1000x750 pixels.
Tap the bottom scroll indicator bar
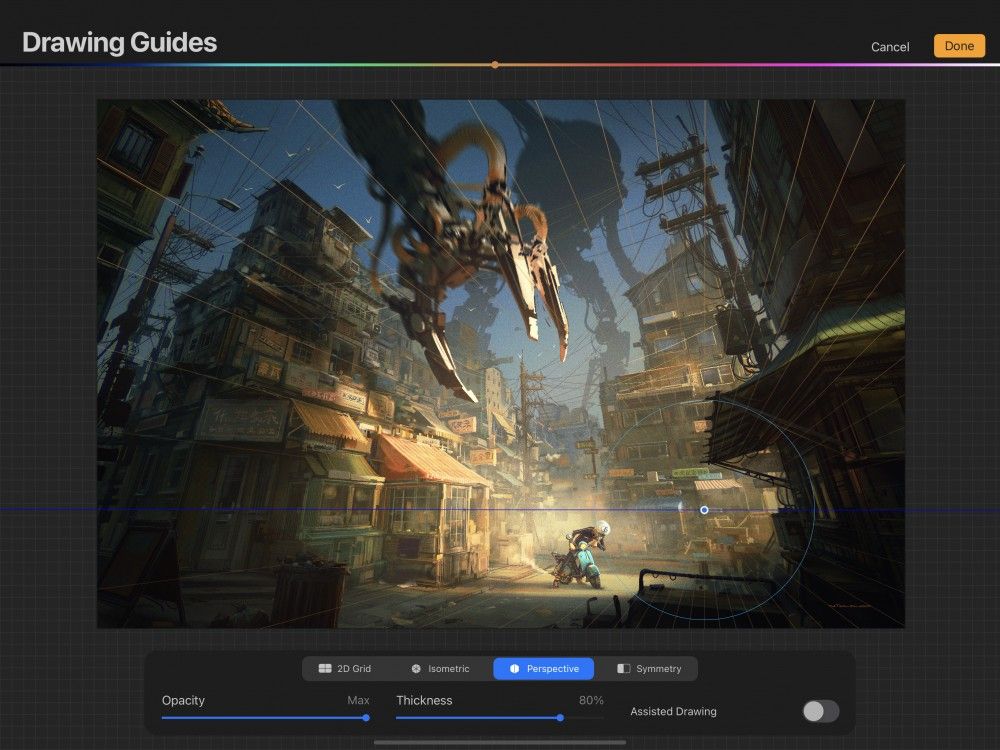[x=500, y=742]
